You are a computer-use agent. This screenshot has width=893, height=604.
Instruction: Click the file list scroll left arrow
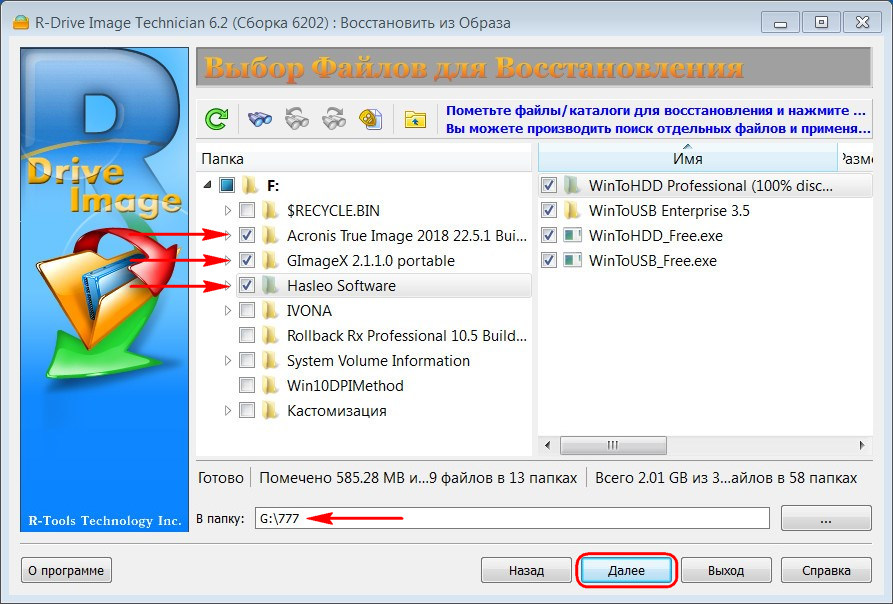[x=547, y=445]
